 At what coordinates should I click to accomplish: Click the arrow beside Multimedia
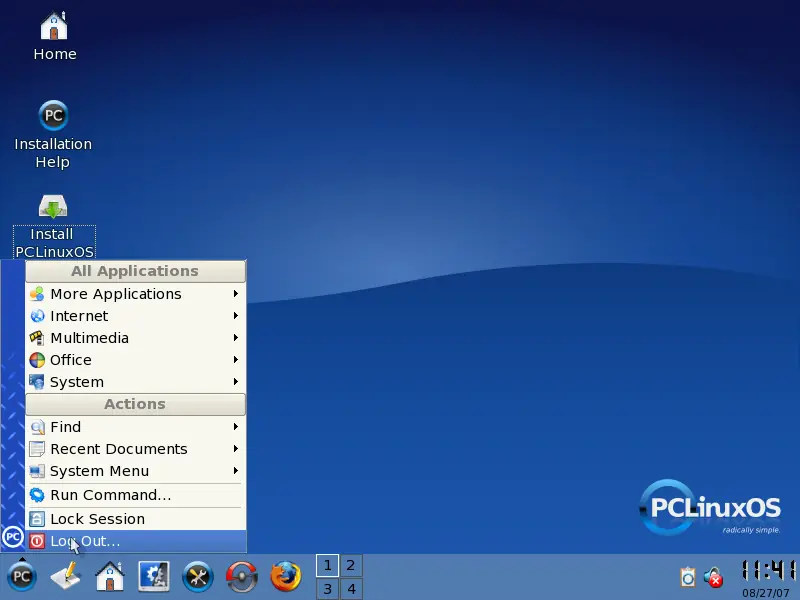pos(236,337)
